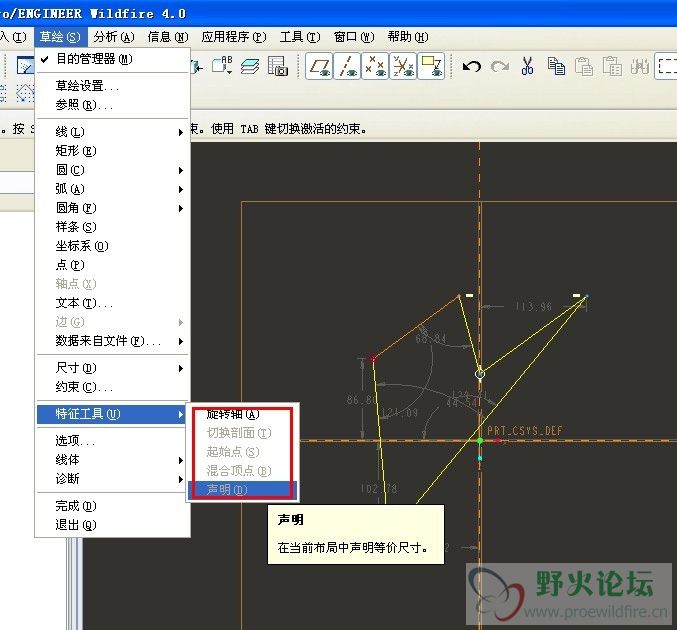Click the 86.80 dimension value
The width and height of the screenshot is (677, 630).
click(x=361, y=400)
